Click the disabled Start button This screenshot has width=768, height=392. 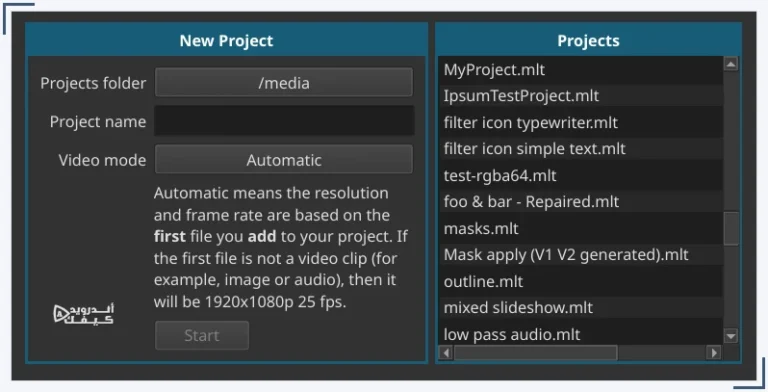pyautogui.click(x=202, y=335)
